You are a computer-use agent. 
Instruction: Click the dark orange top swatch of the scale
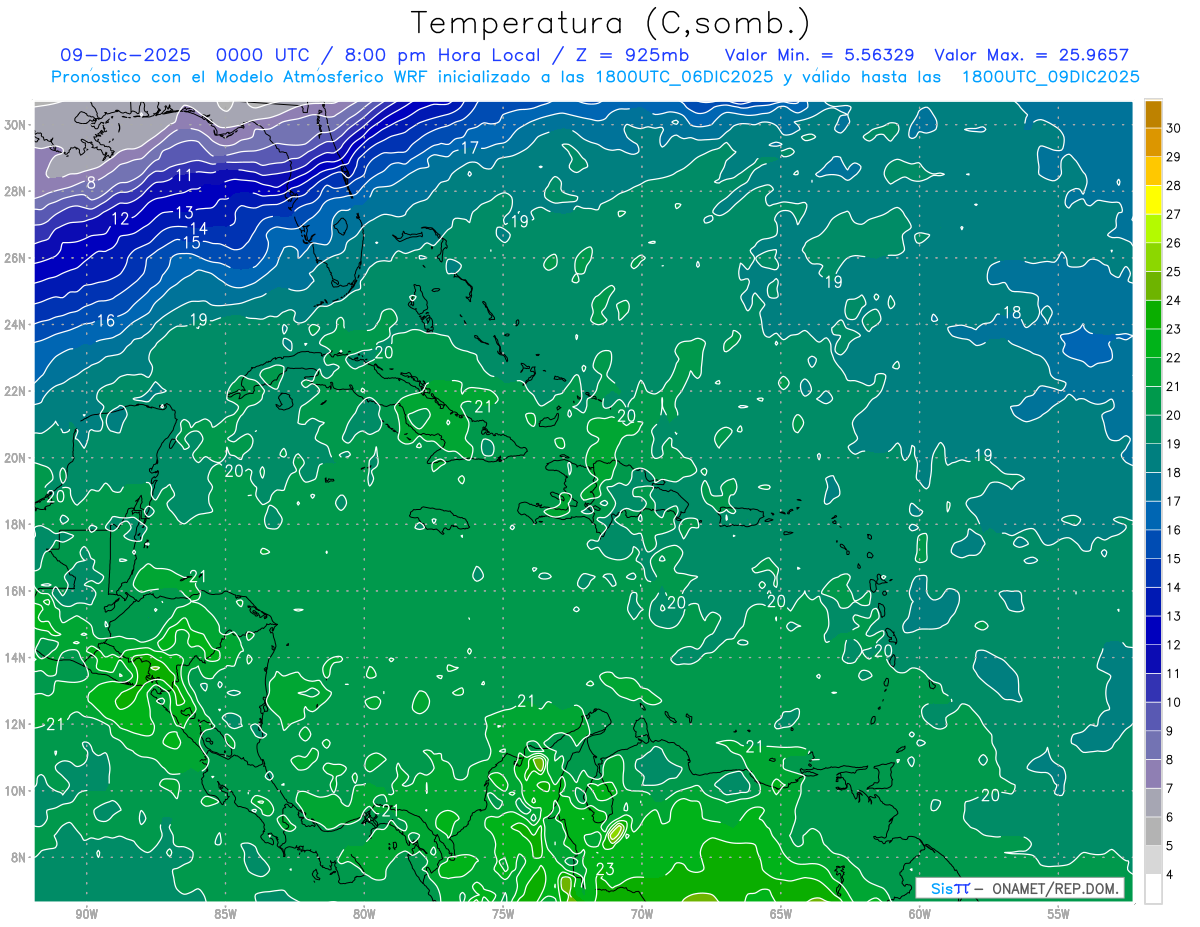(x=1153, y=114)
